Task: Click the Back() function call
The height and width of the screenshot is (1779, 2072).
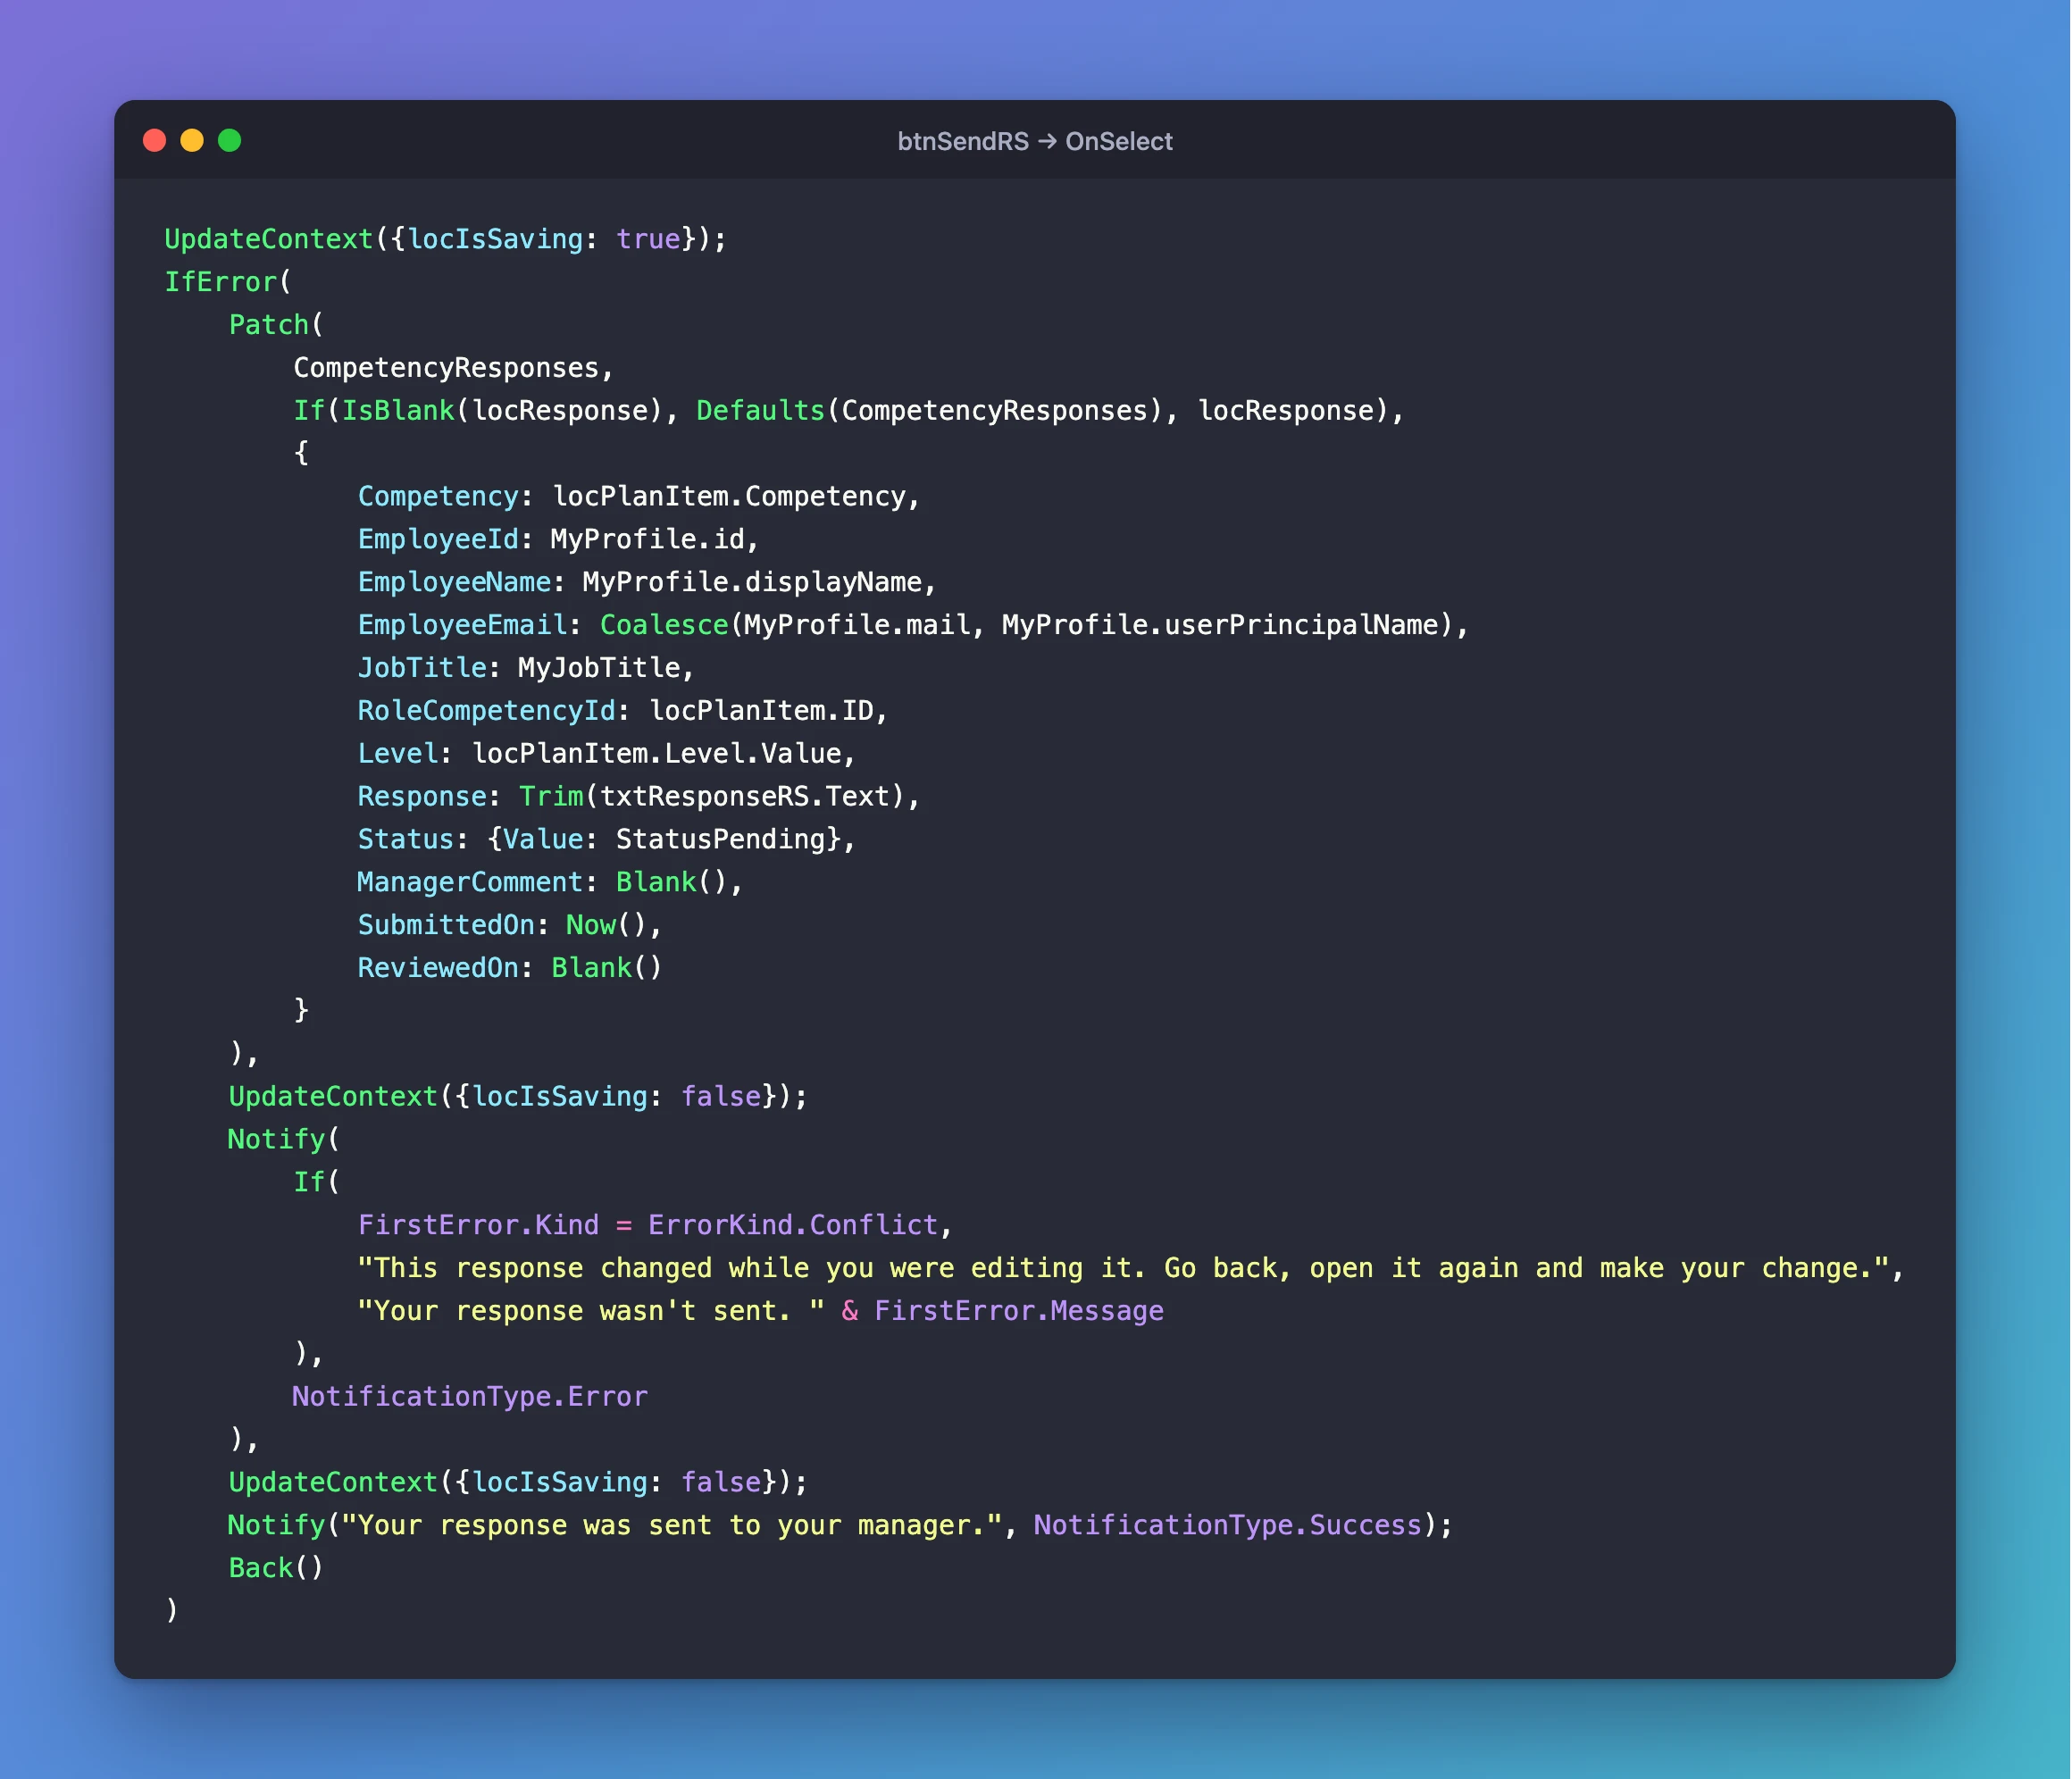Action: [276, 1568]
